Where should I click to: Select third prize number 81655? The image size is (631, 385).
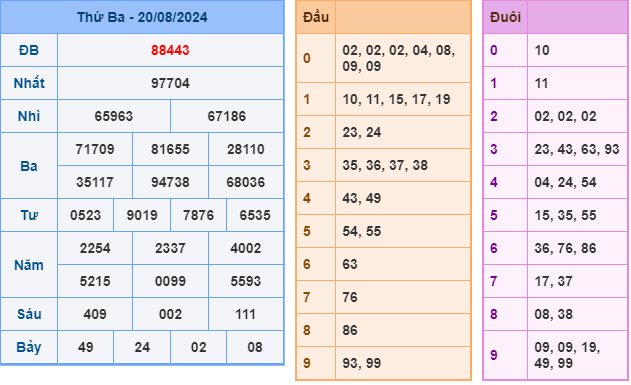tap(170, 149)
